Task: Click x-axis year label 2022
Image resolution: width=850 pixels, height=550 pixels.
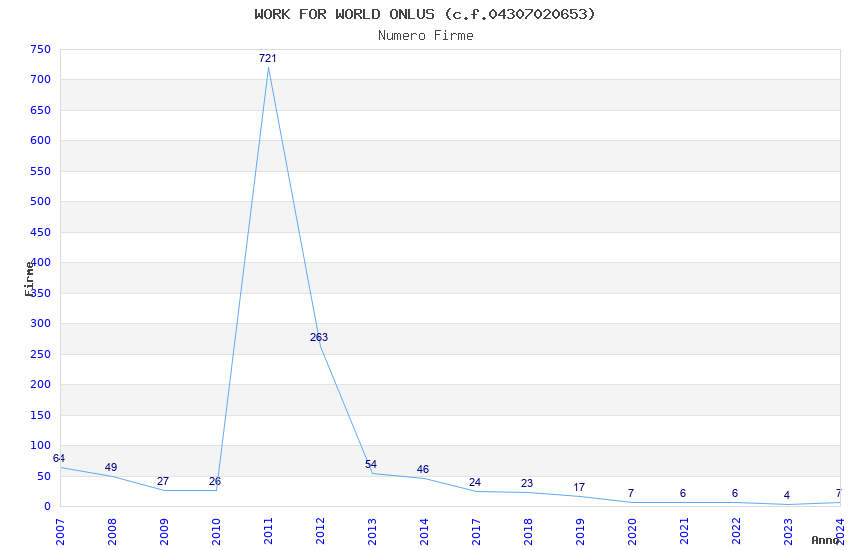Action: tap(736, 532)
